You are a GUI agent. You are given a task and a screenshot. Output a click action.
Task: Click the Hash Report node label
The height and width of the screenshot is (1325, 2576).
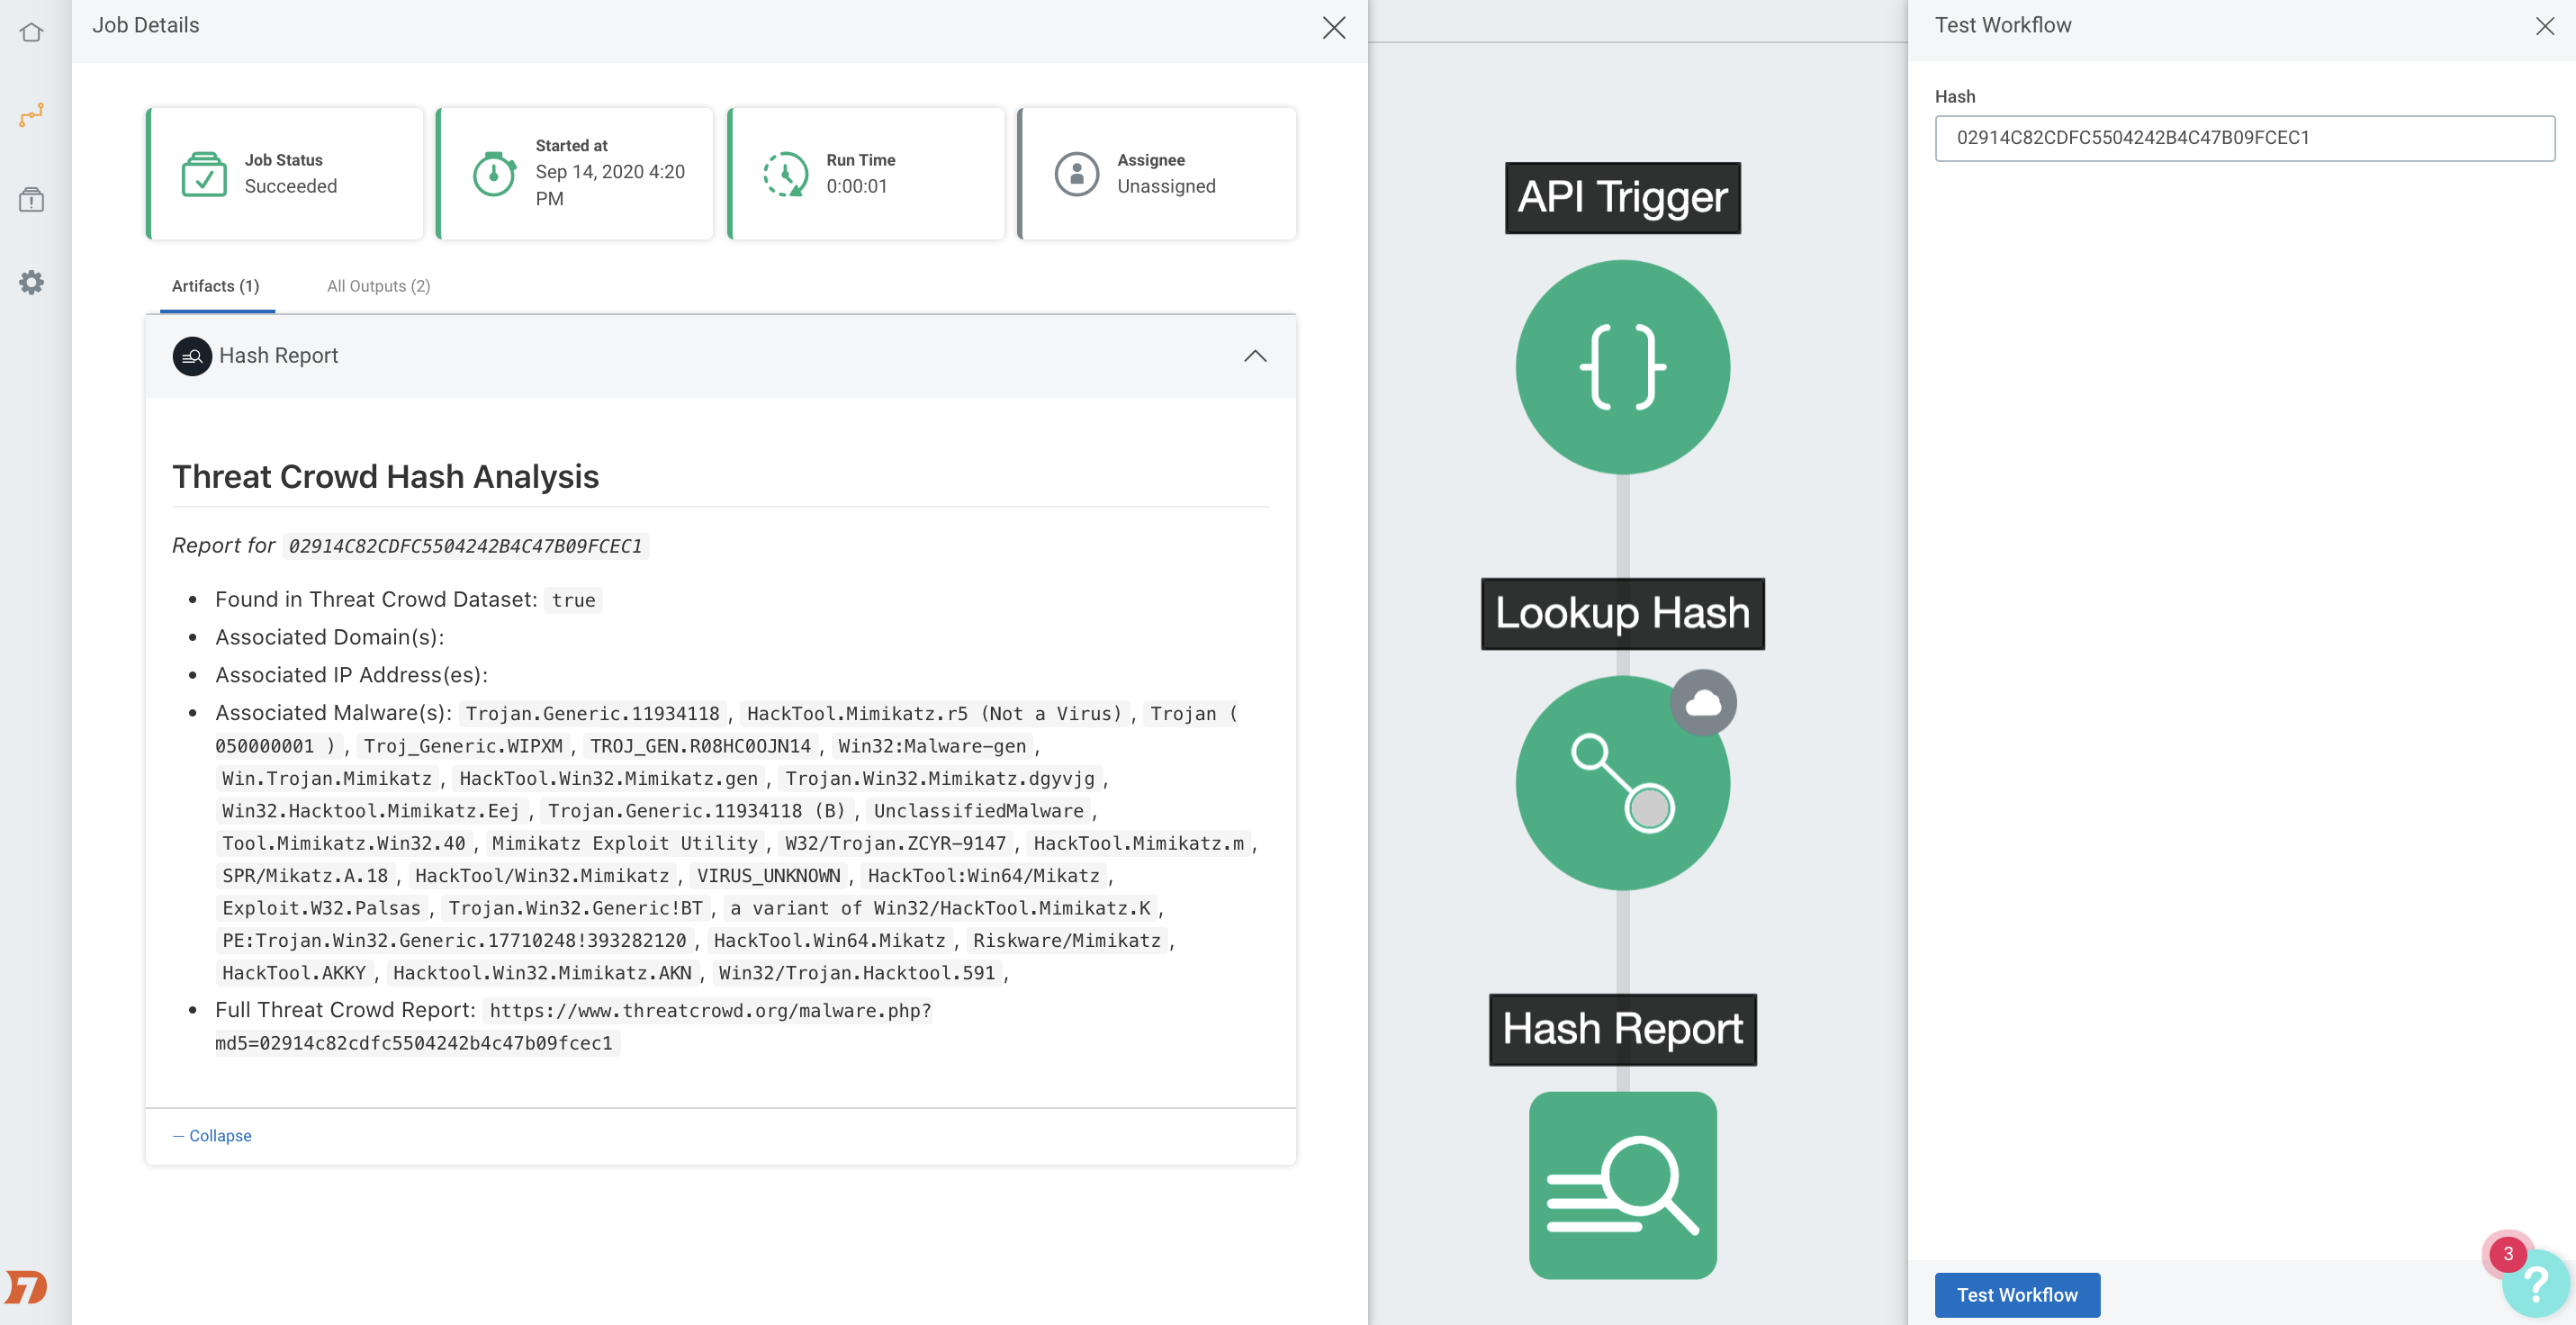[1622, 1030]
